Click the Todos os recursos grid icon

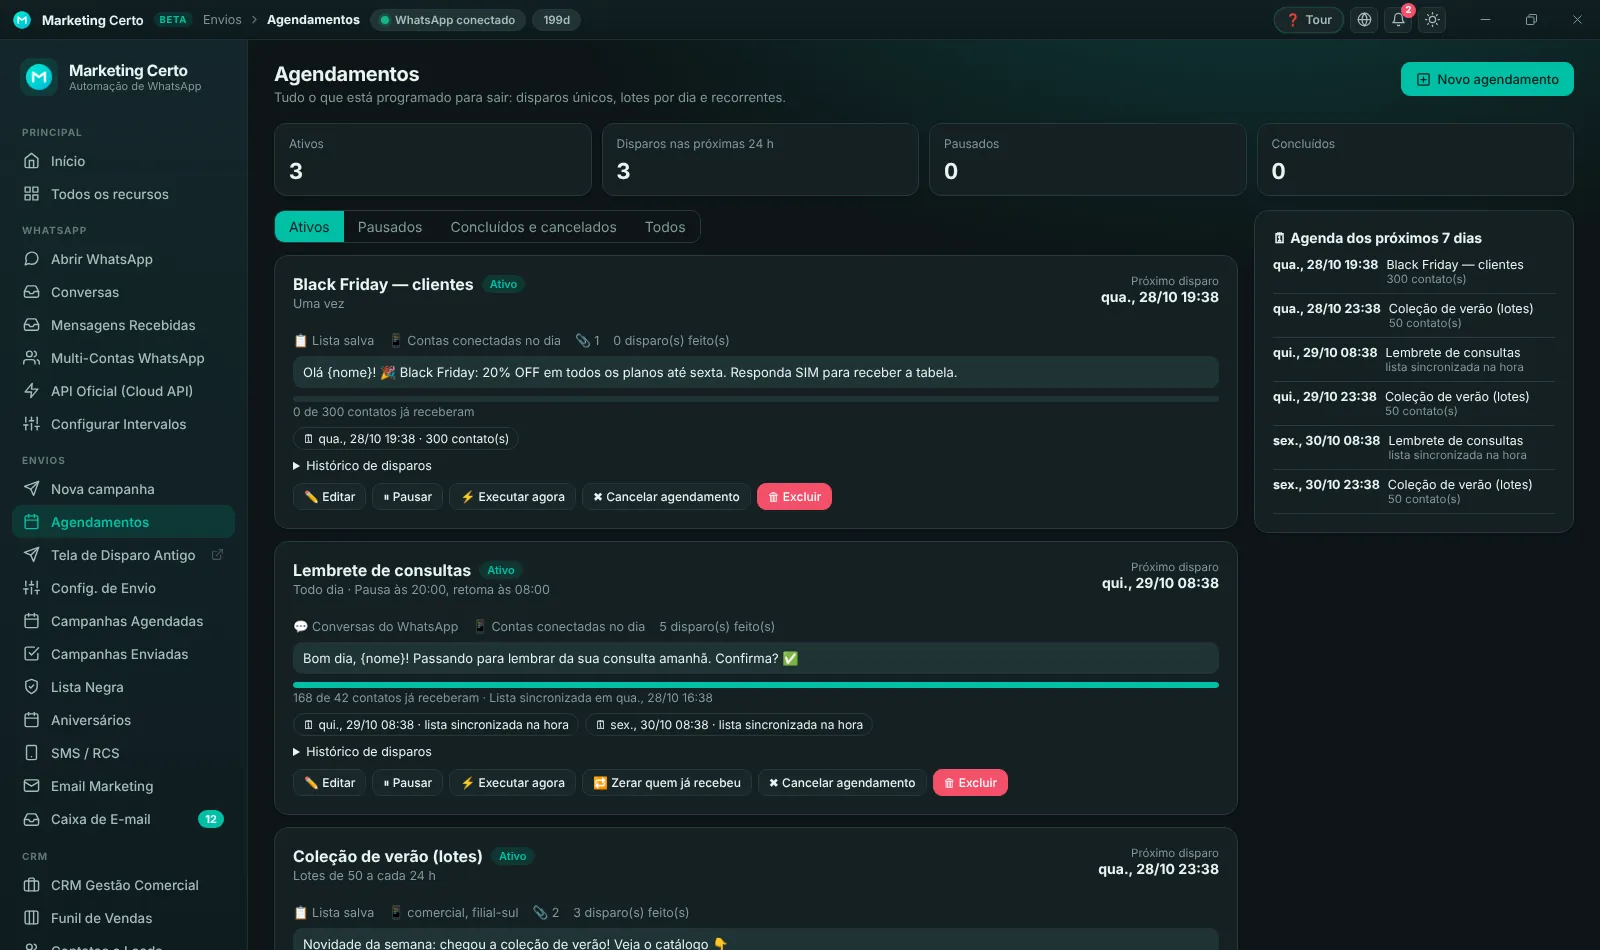31,194
